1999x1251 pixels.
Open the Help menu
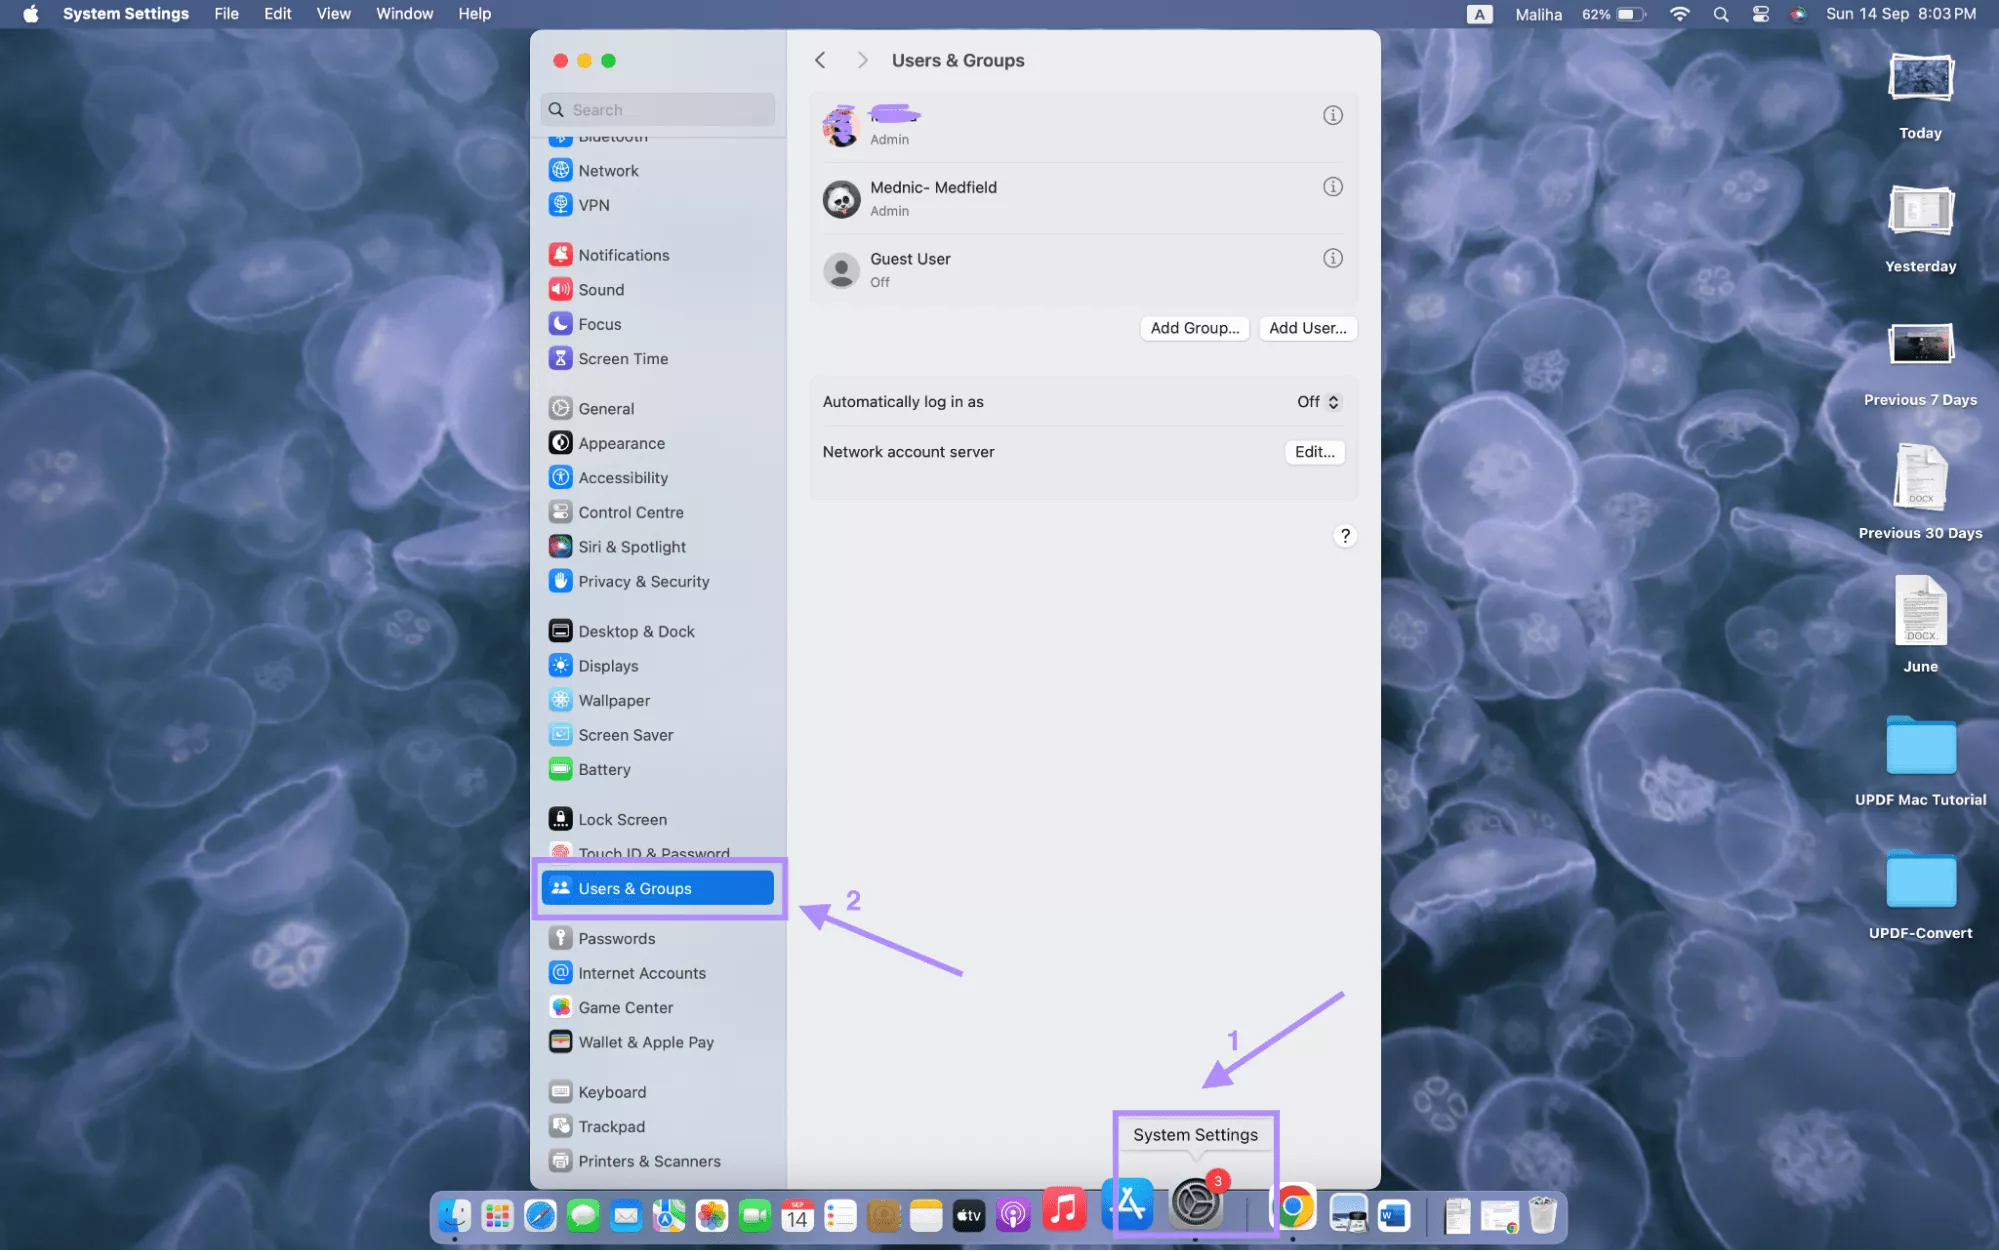point(474,13)
